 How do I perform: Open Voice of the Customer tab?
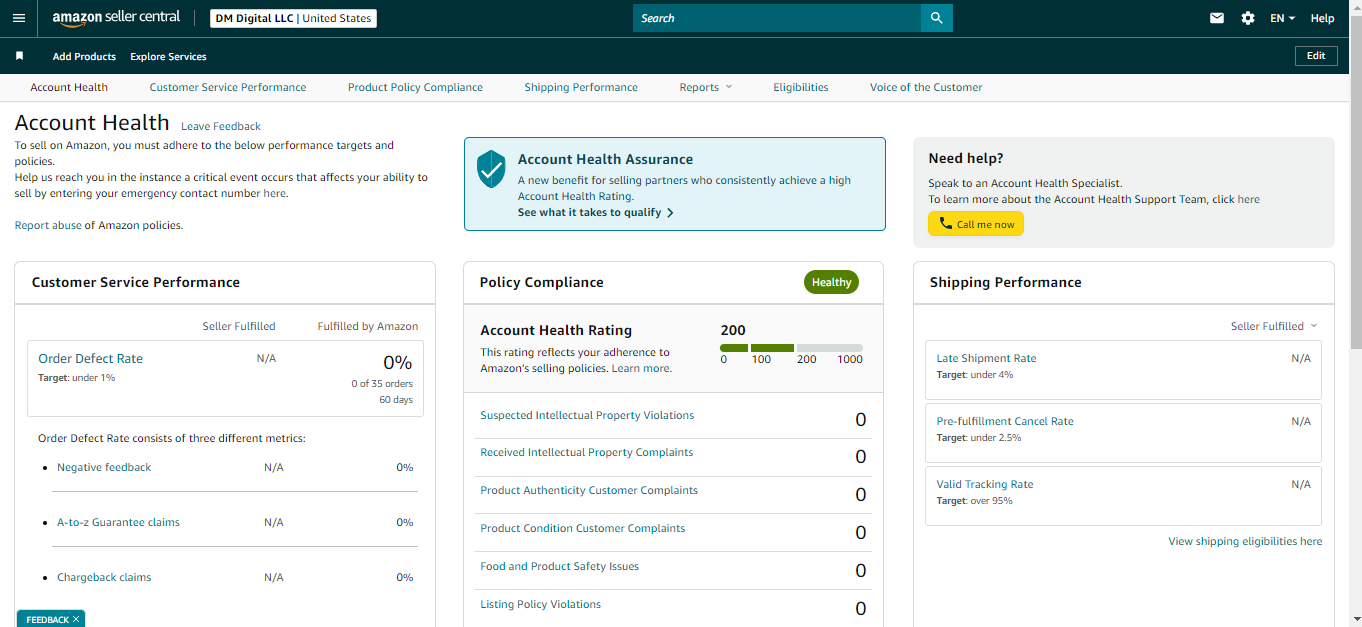click(926, 87)
